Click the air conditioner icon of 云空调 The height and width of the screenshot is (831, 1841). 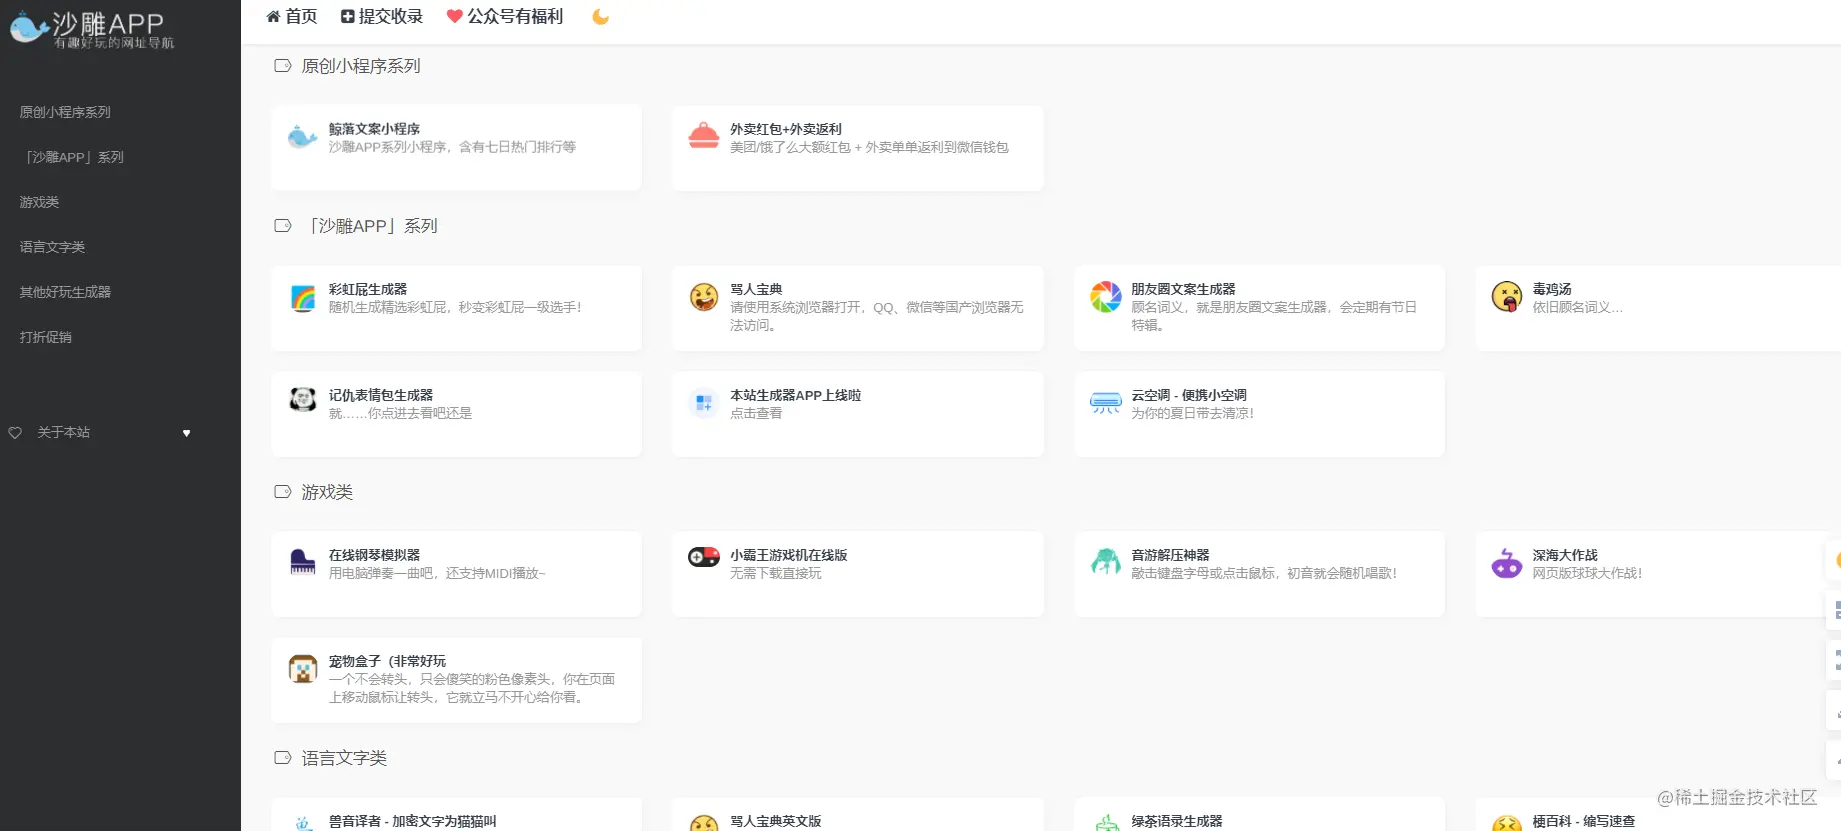coord(1106,403)
